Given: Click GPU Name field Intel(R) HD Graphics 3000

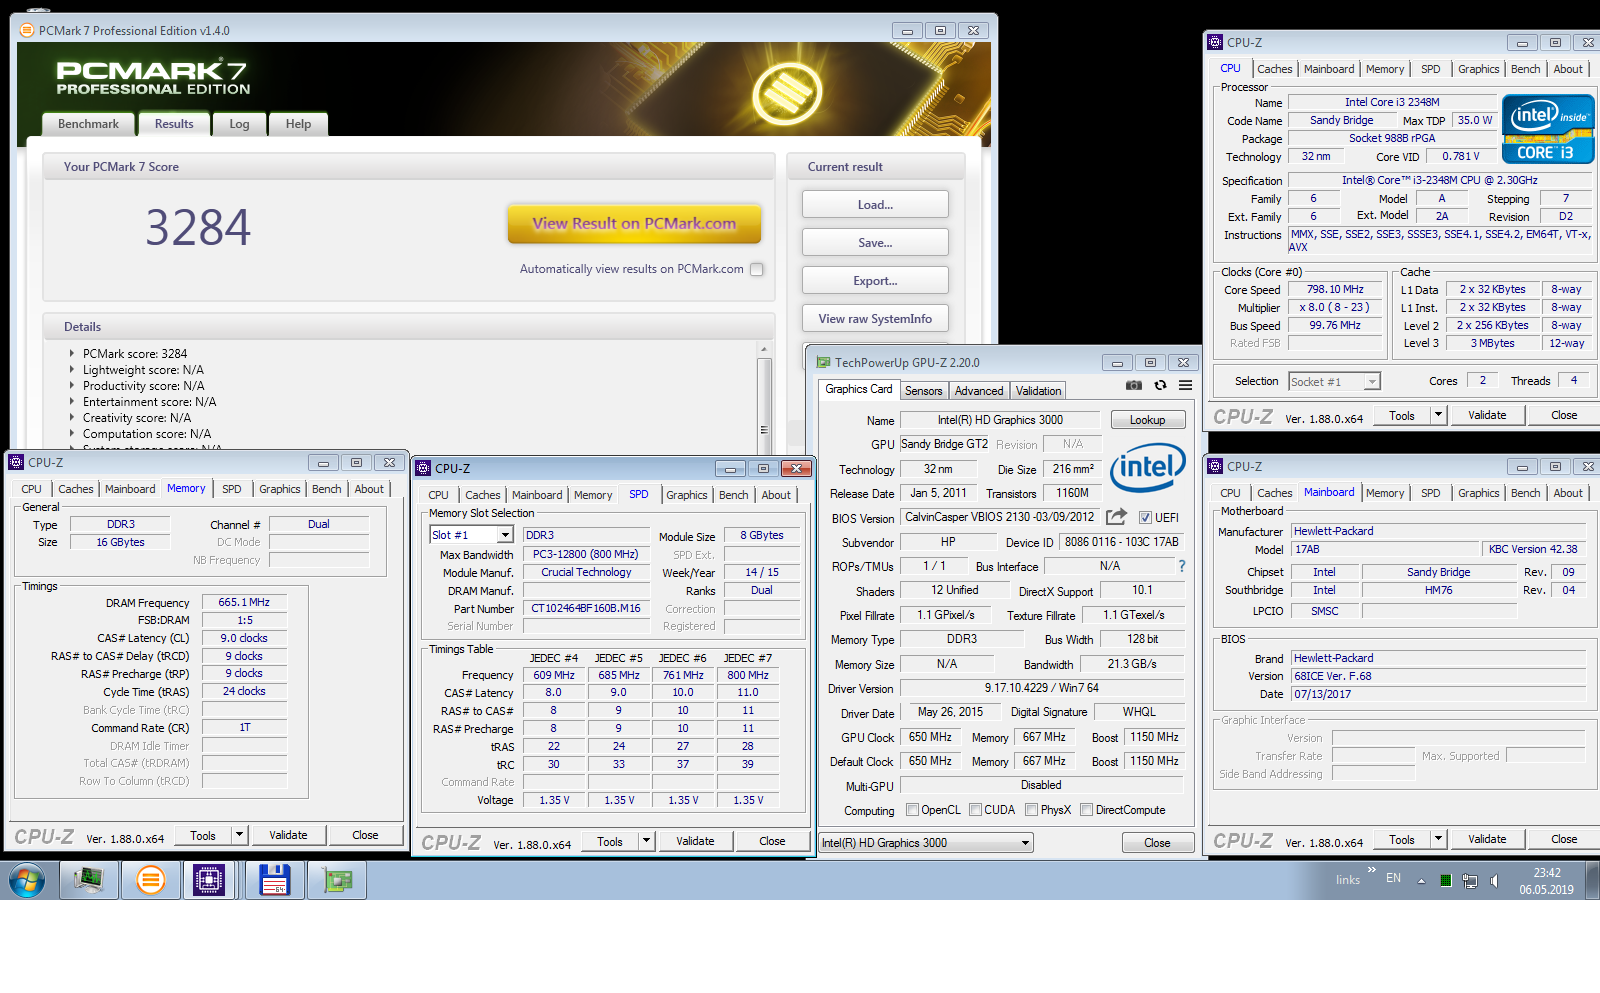Looking at the screenshot, I should [1000, 420].
